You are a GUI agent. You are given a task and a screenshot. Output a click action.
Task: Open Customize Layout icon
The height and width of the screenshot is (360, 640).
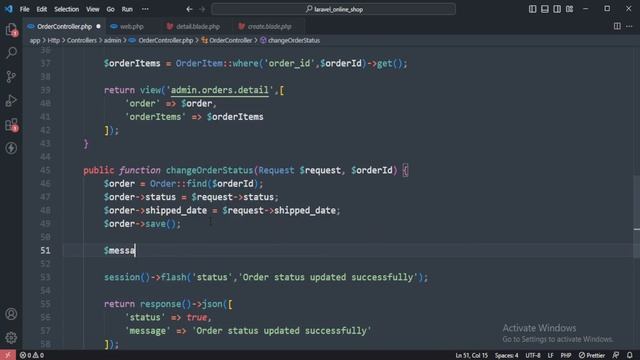point(569,9)
